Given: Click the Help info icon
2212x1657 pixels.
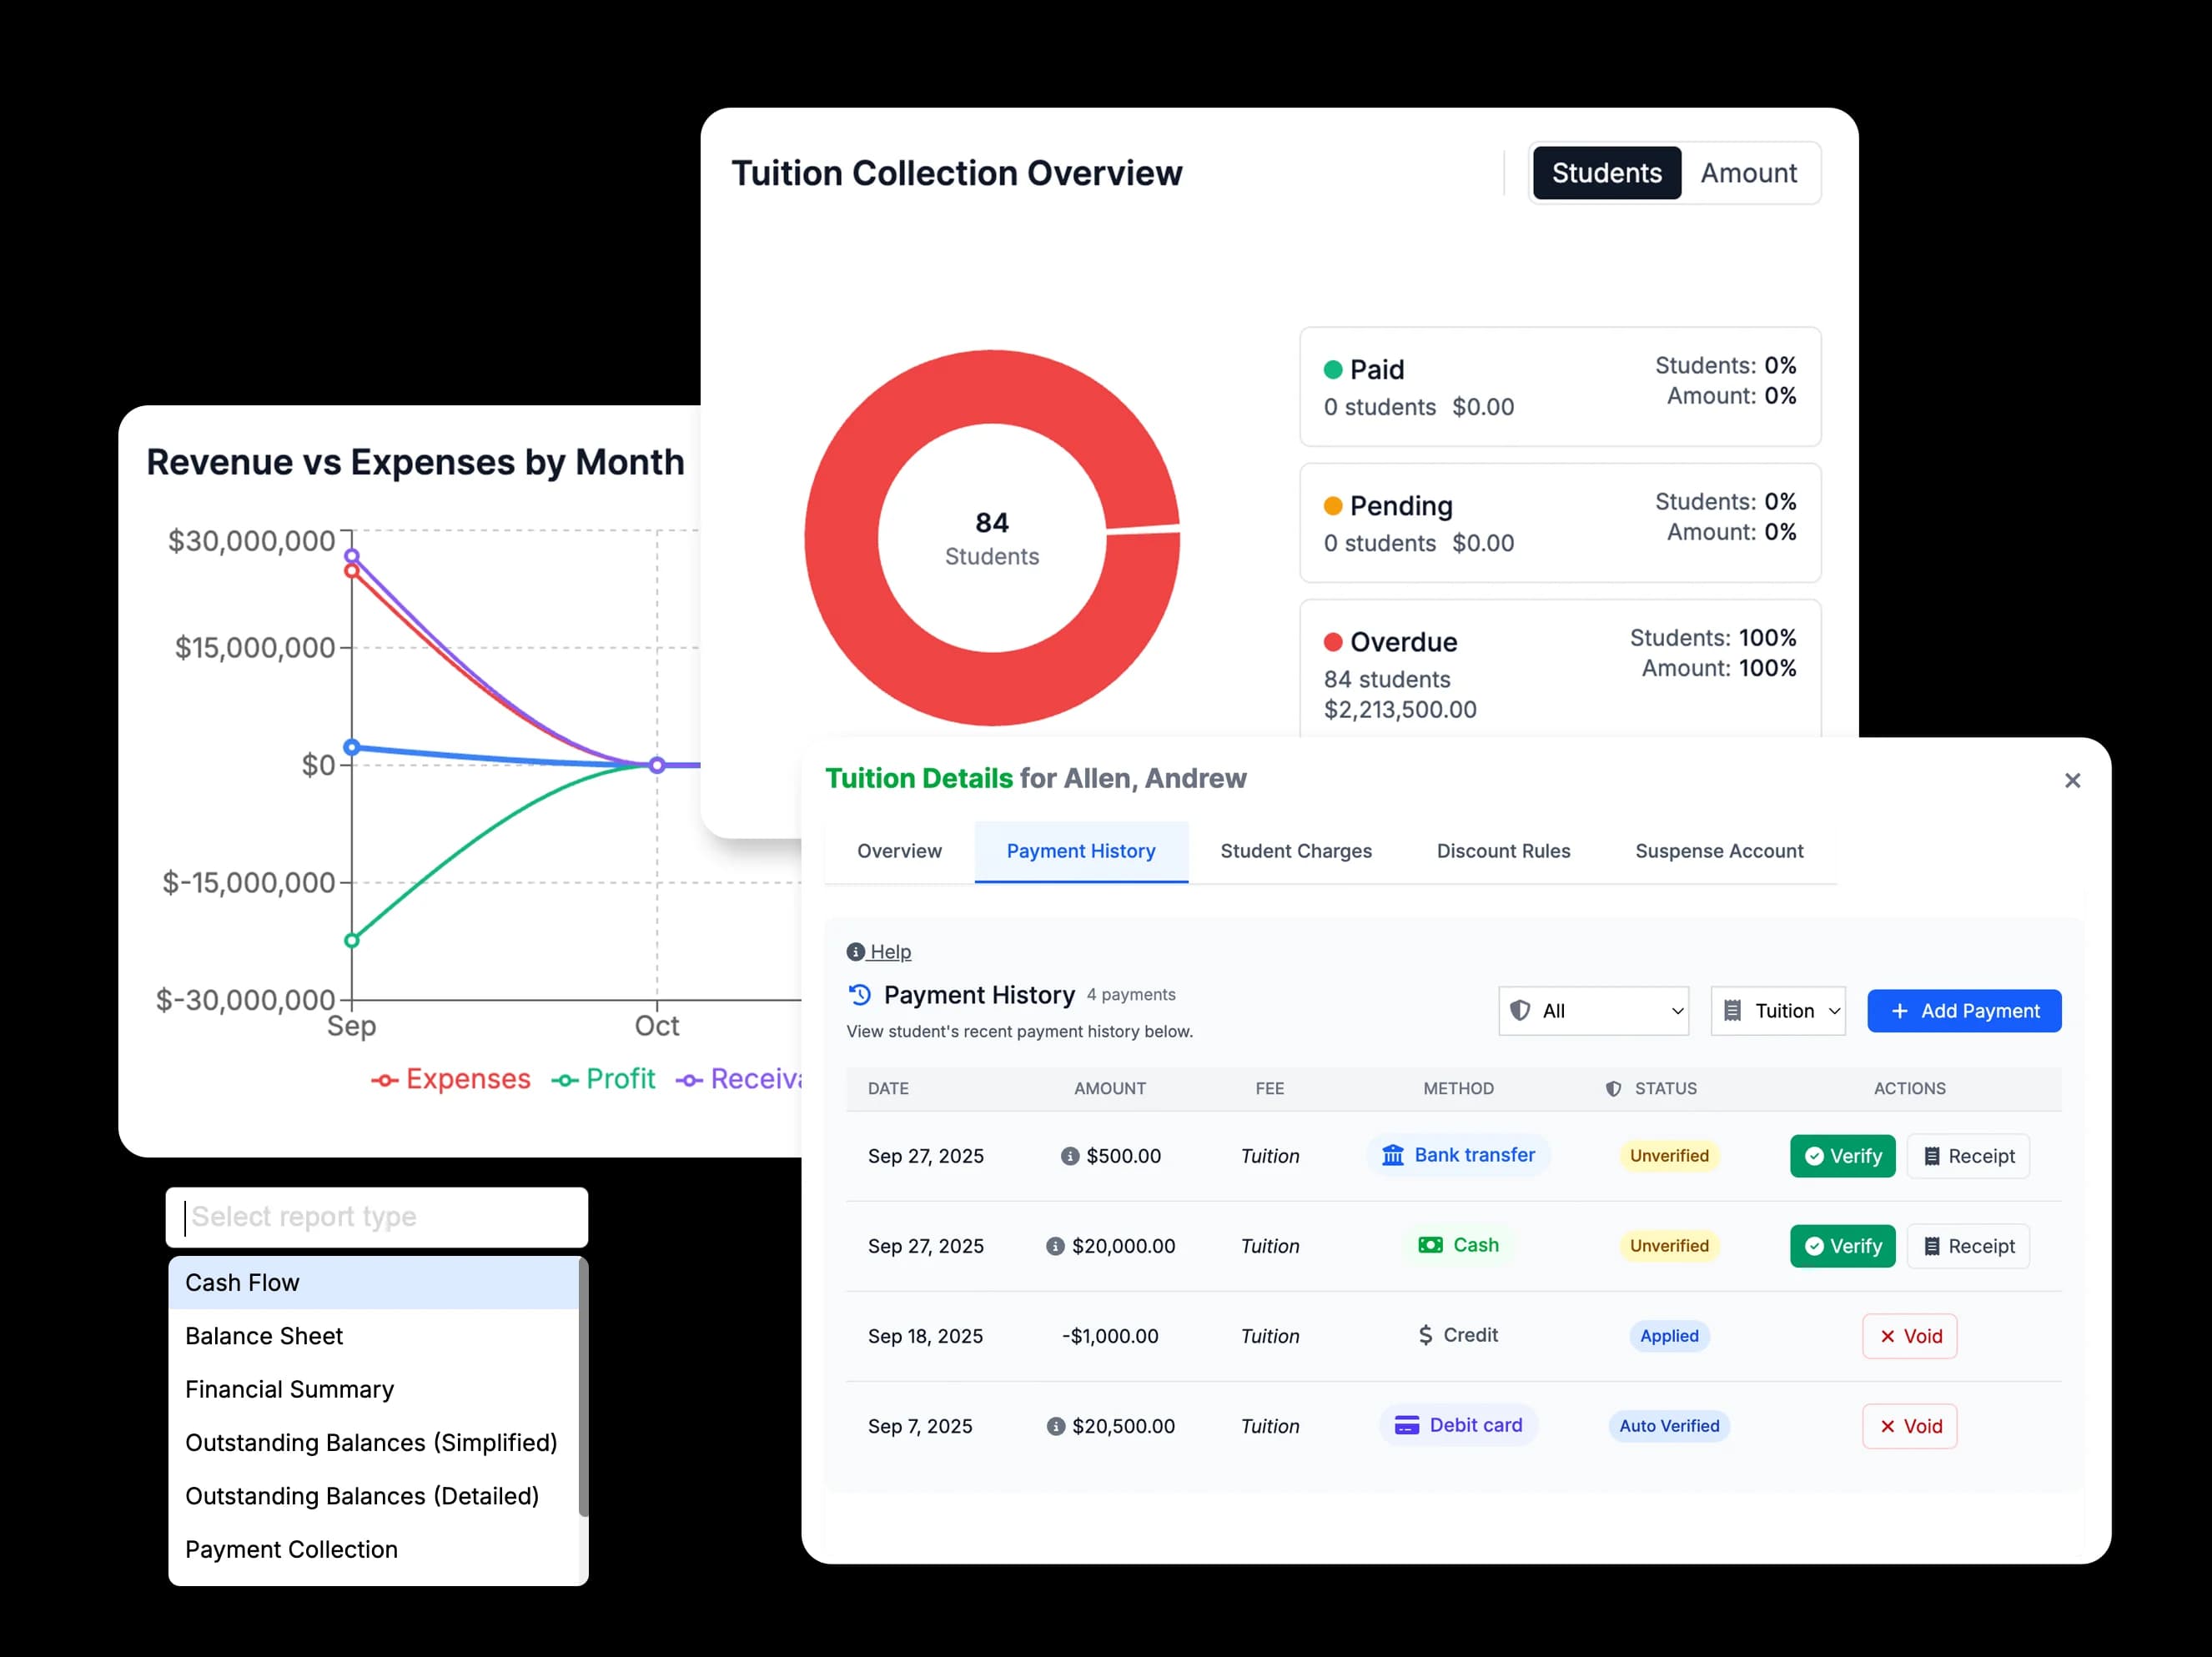Looking at the screenshot, I should 855,952.
